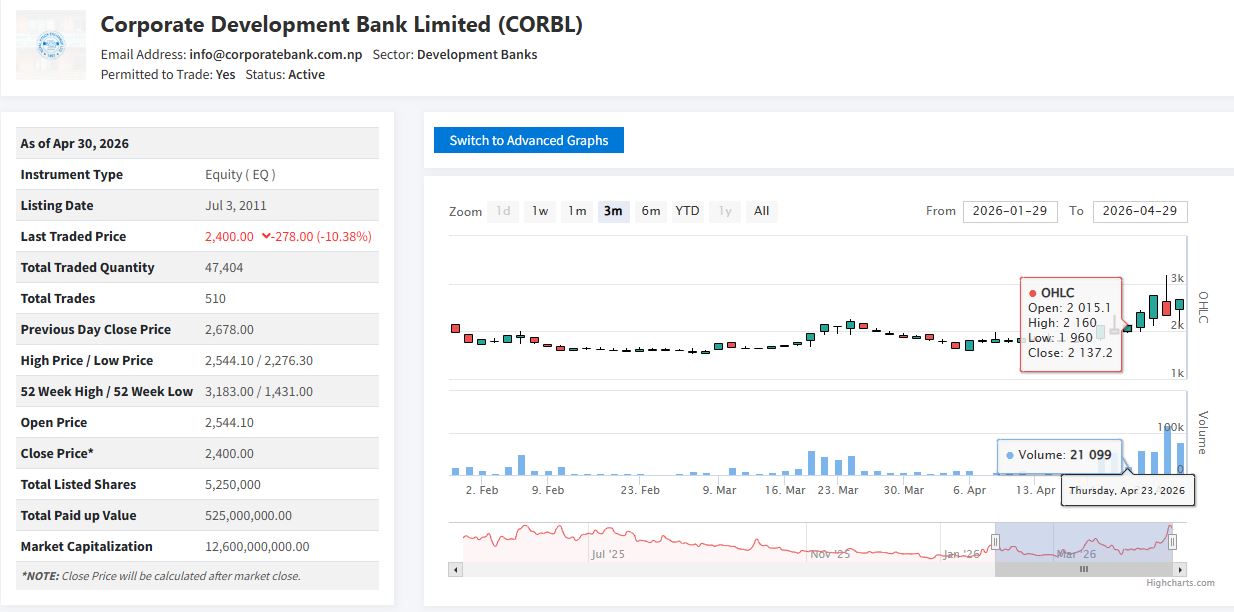Image resolution: width=1234 pixels, height=612 pixels.
Task: Click the left navigator range handle
Action: click(x=995, y=541)
